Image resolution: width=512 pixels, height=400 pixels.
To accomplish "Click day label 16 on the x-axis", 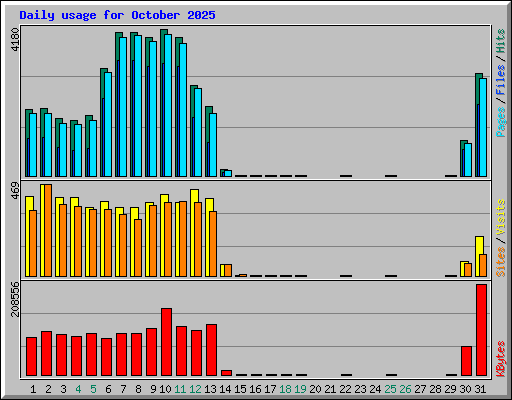I will (x=255, y=389).
